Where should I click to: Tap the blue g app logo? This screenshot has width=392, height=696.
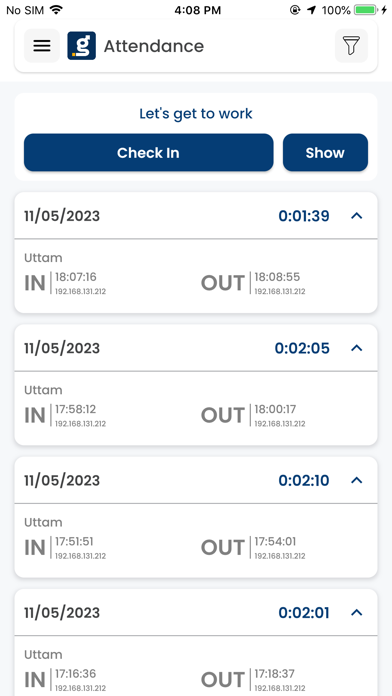coord(82,46)
